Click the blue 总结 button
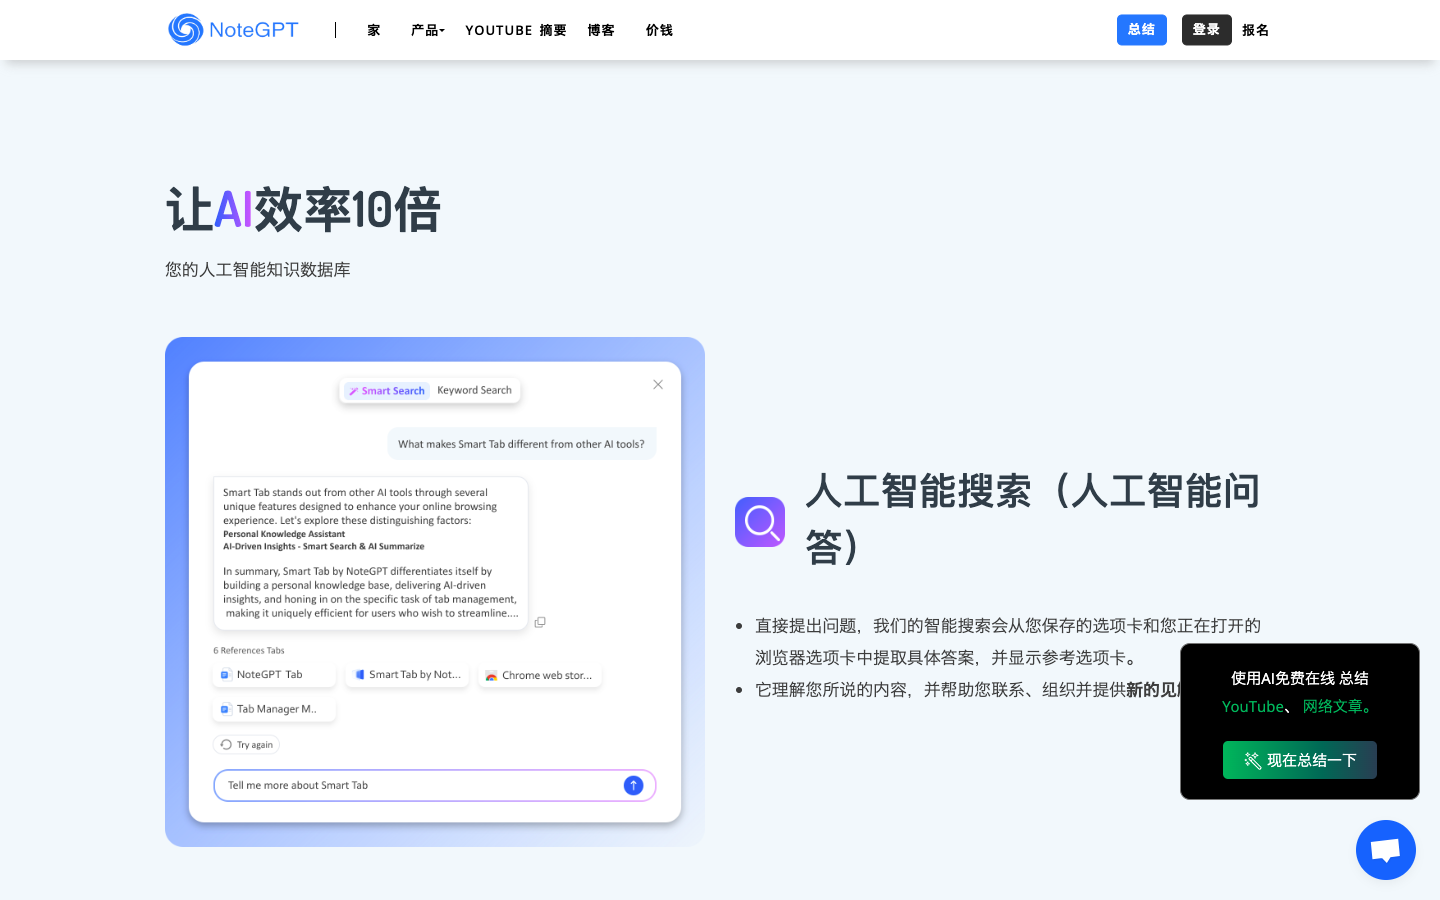 coord(1141,30)
